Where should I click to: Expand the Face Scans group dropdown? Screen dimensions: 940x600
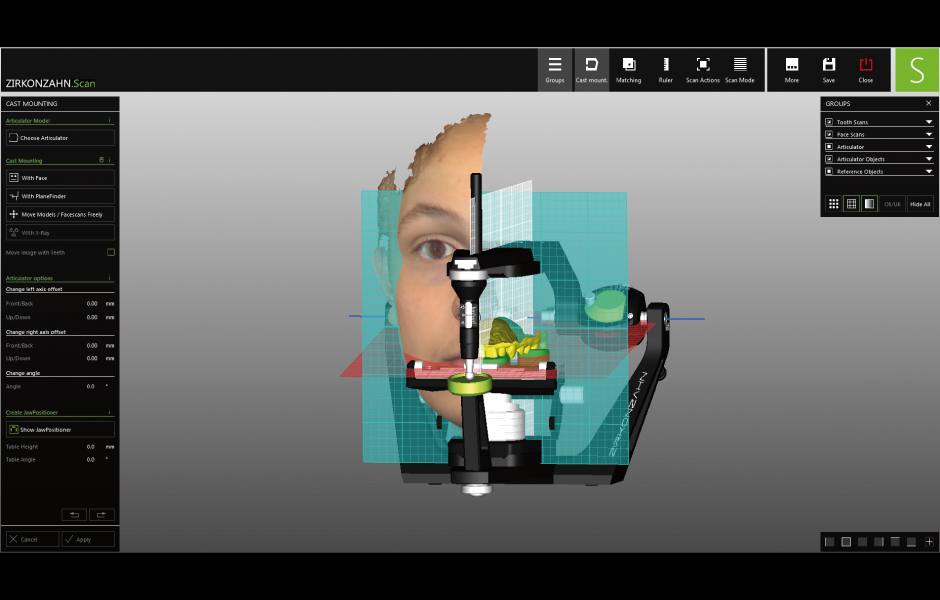pos(929,134)
